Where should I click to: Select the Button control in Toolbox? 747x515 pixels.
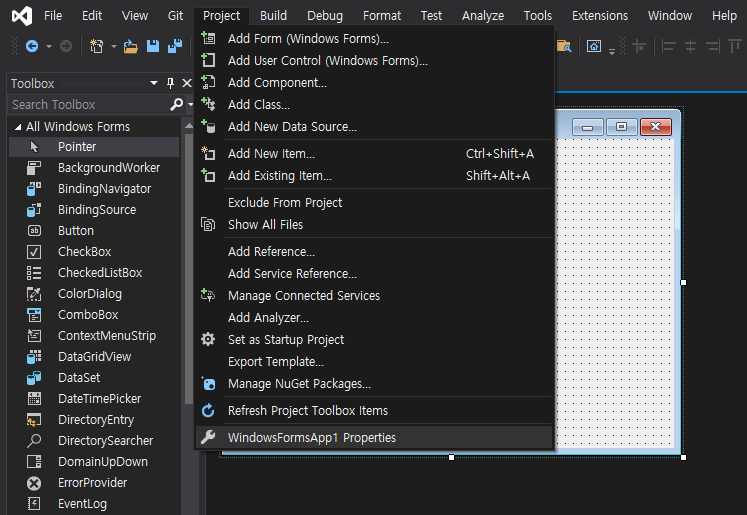pos(94,231)
